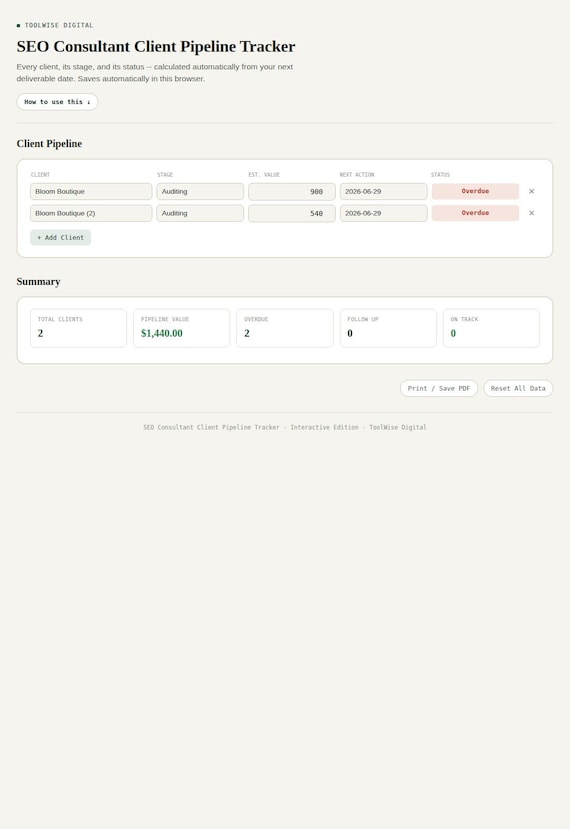The width and height of the screenshot is (570, 829).
Task: Click the Stage column header
Action: tap(165, 174)
